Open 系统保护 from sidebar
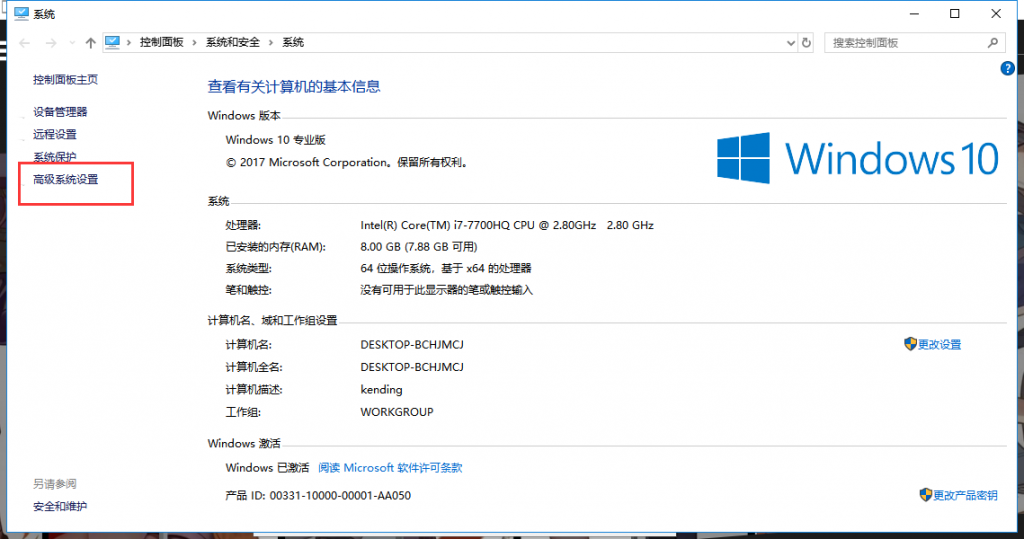Screen dimensions: 1024x539 click(55, 157)
